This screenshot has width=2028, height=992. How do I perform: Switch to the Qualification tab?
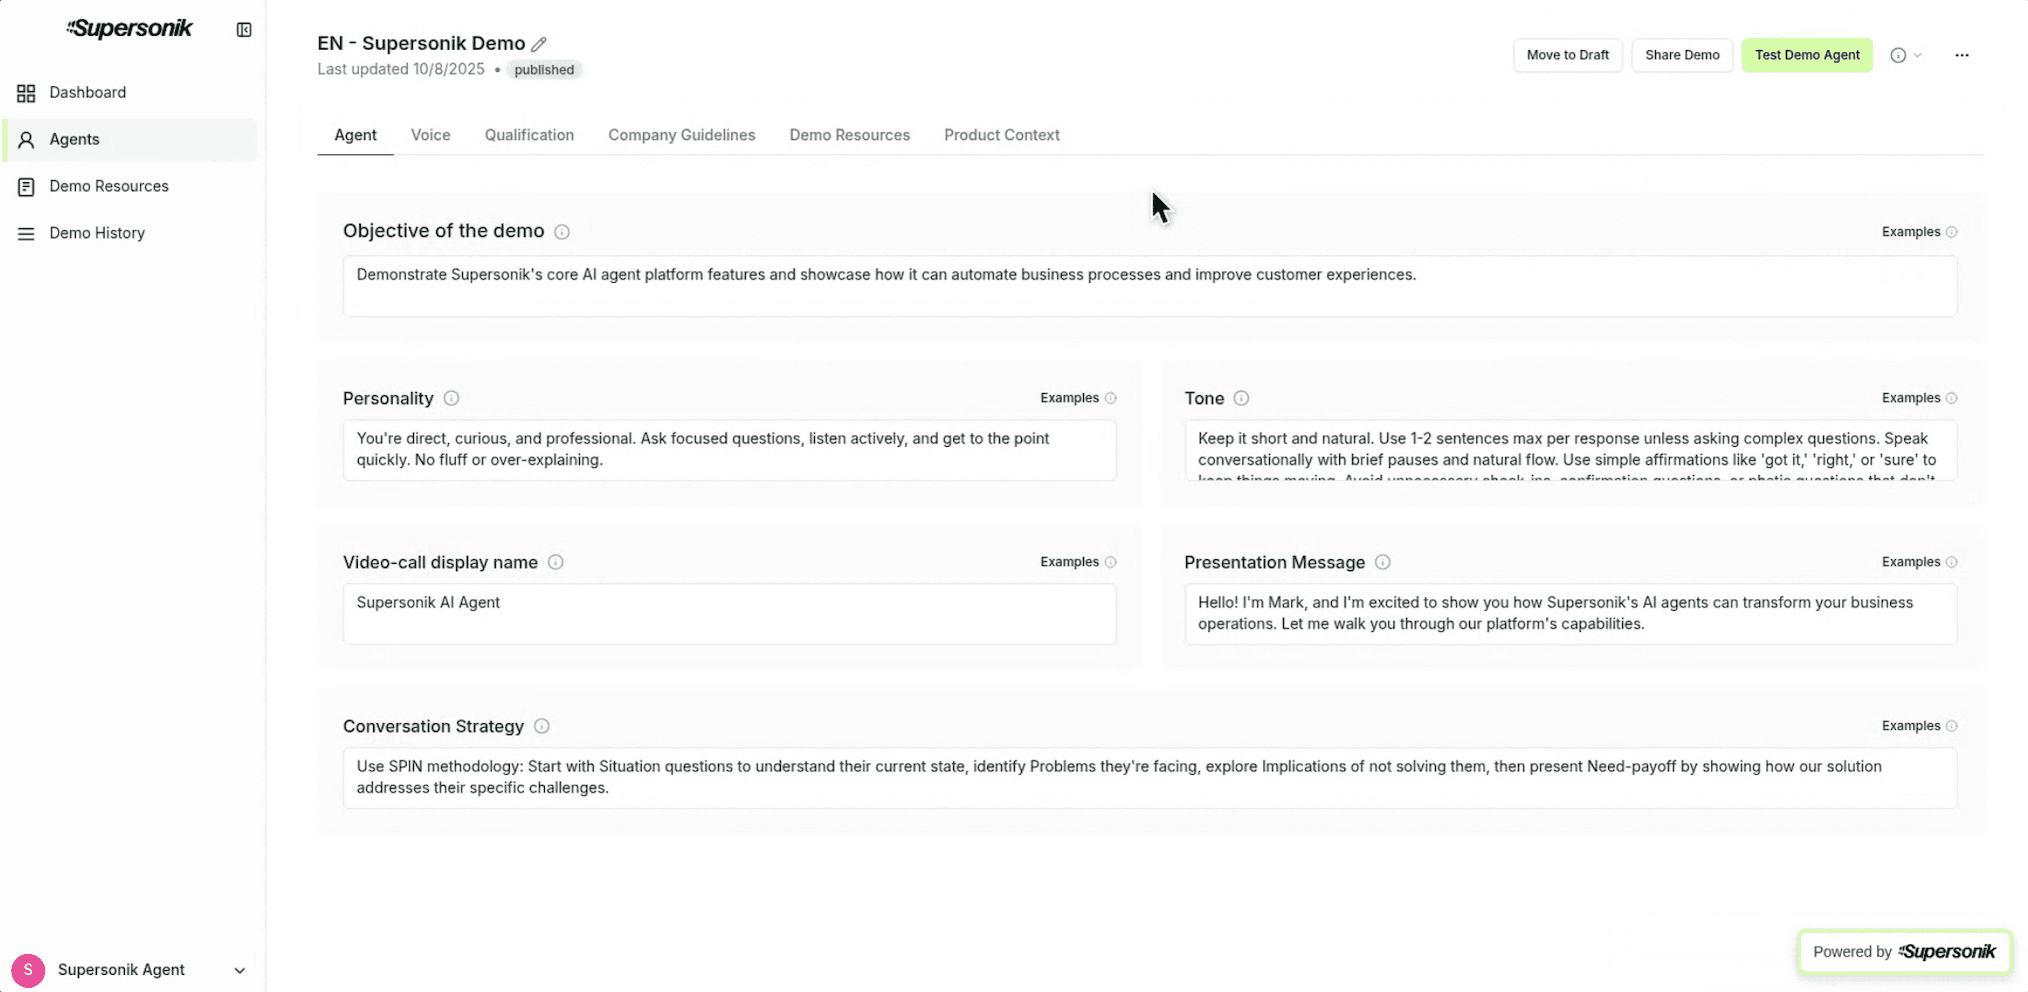tap(529, 135)
